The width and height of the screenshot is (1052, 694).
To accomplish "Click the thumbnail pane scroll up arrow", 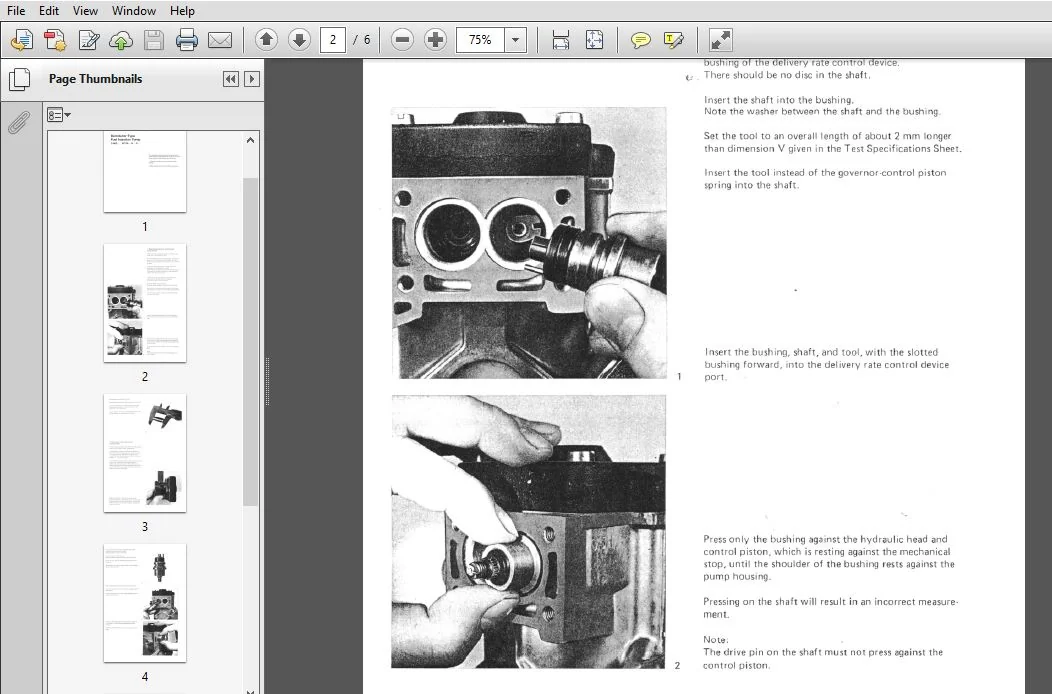I will click(x=250, y=140).
